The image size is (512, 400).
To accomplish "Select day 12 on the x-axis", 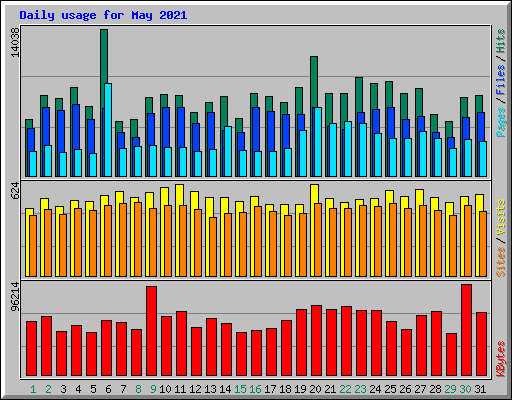I will [195, 389].
